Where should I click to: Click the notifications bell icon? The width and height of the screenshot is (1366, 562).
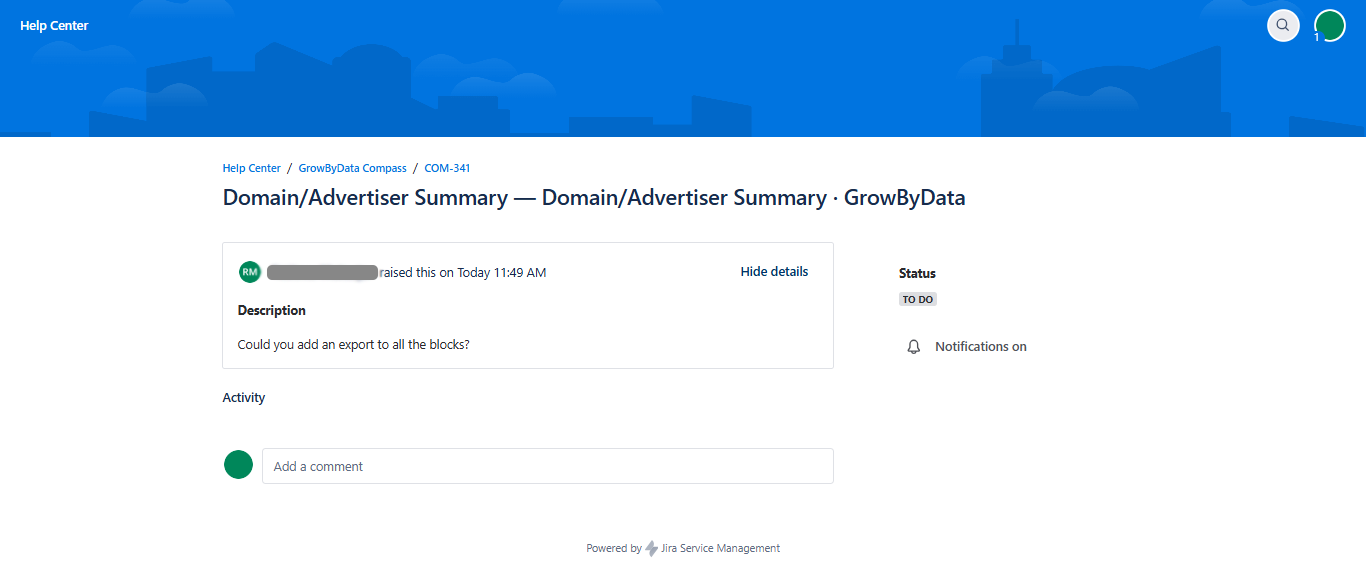[x=913, y=347]
